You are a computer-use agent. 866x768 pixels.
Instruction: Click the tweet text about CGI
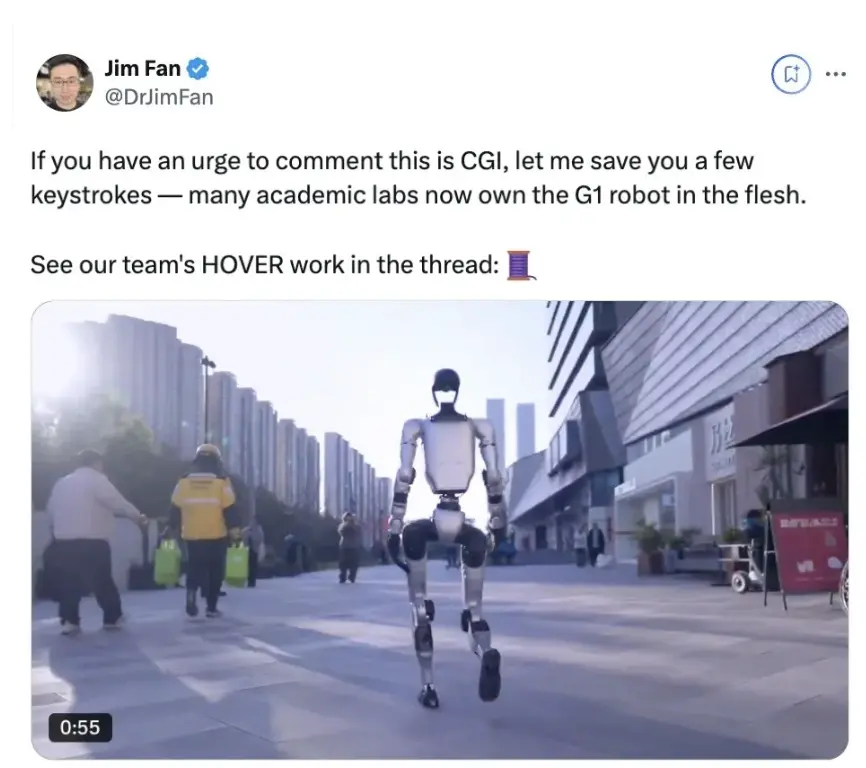click(x=418, y=178)
